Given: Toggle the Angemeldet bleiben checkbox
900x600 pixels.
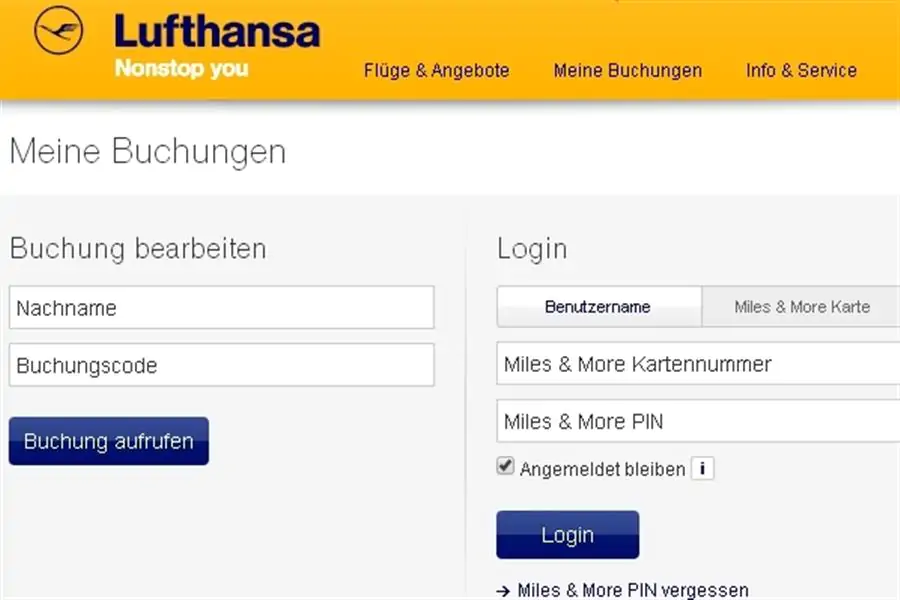Looking at the screenshot, I should tap(506, 467).
